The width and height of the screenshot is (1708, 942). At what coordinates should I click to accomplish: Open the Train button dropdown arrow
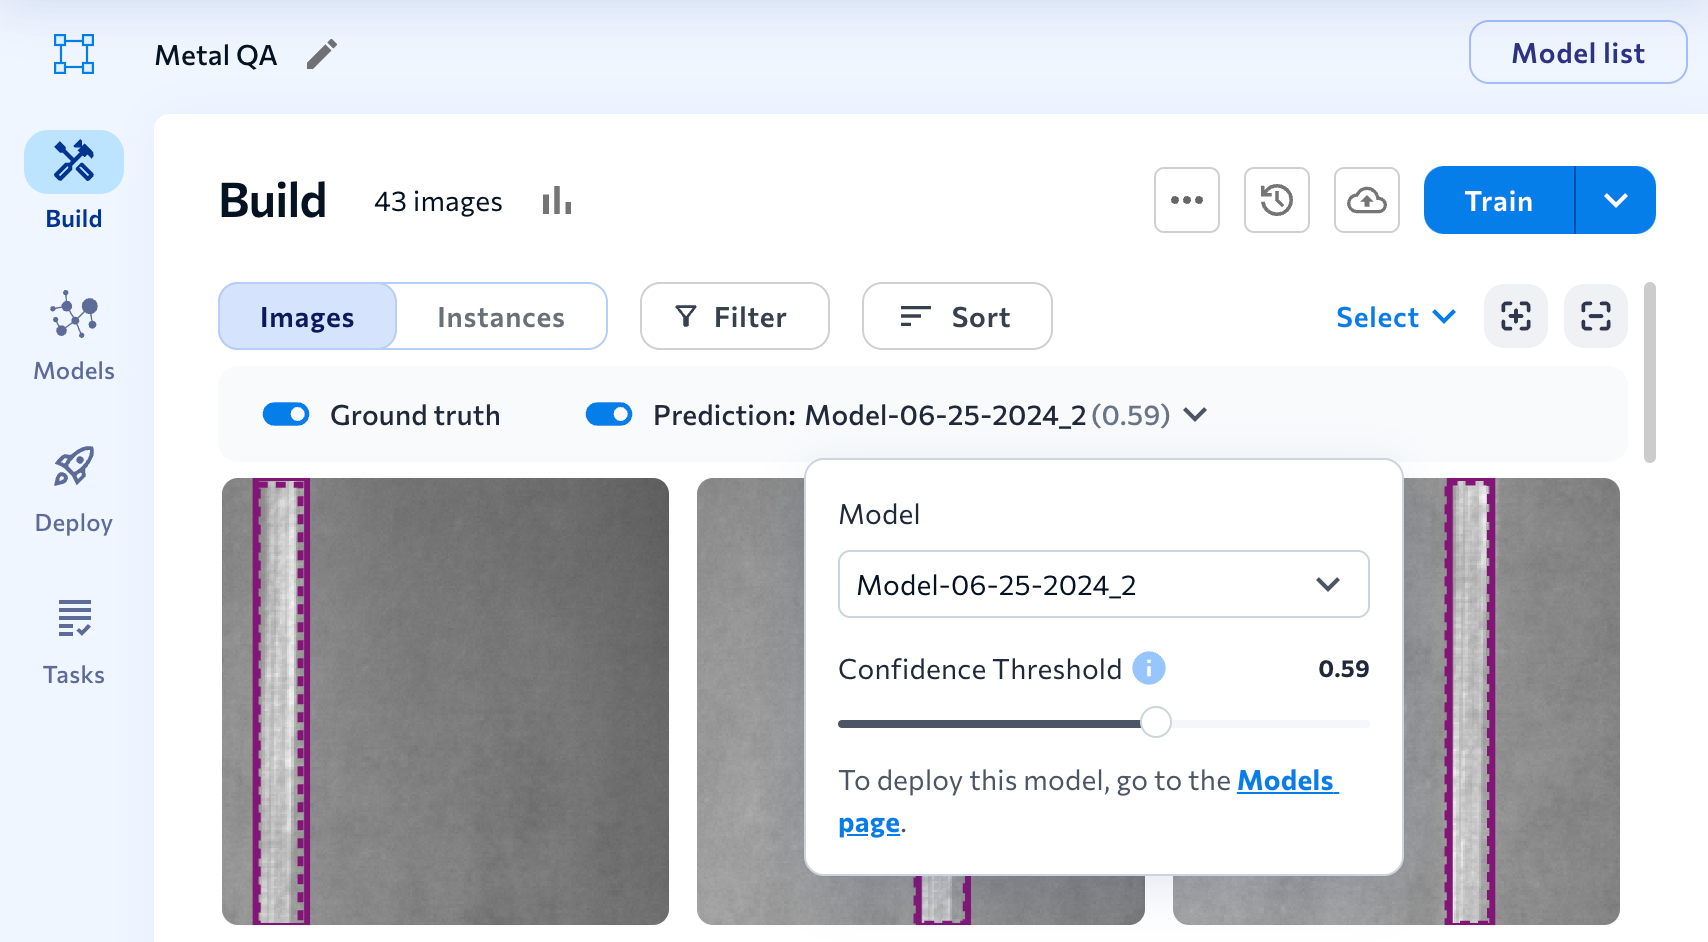1616,200
